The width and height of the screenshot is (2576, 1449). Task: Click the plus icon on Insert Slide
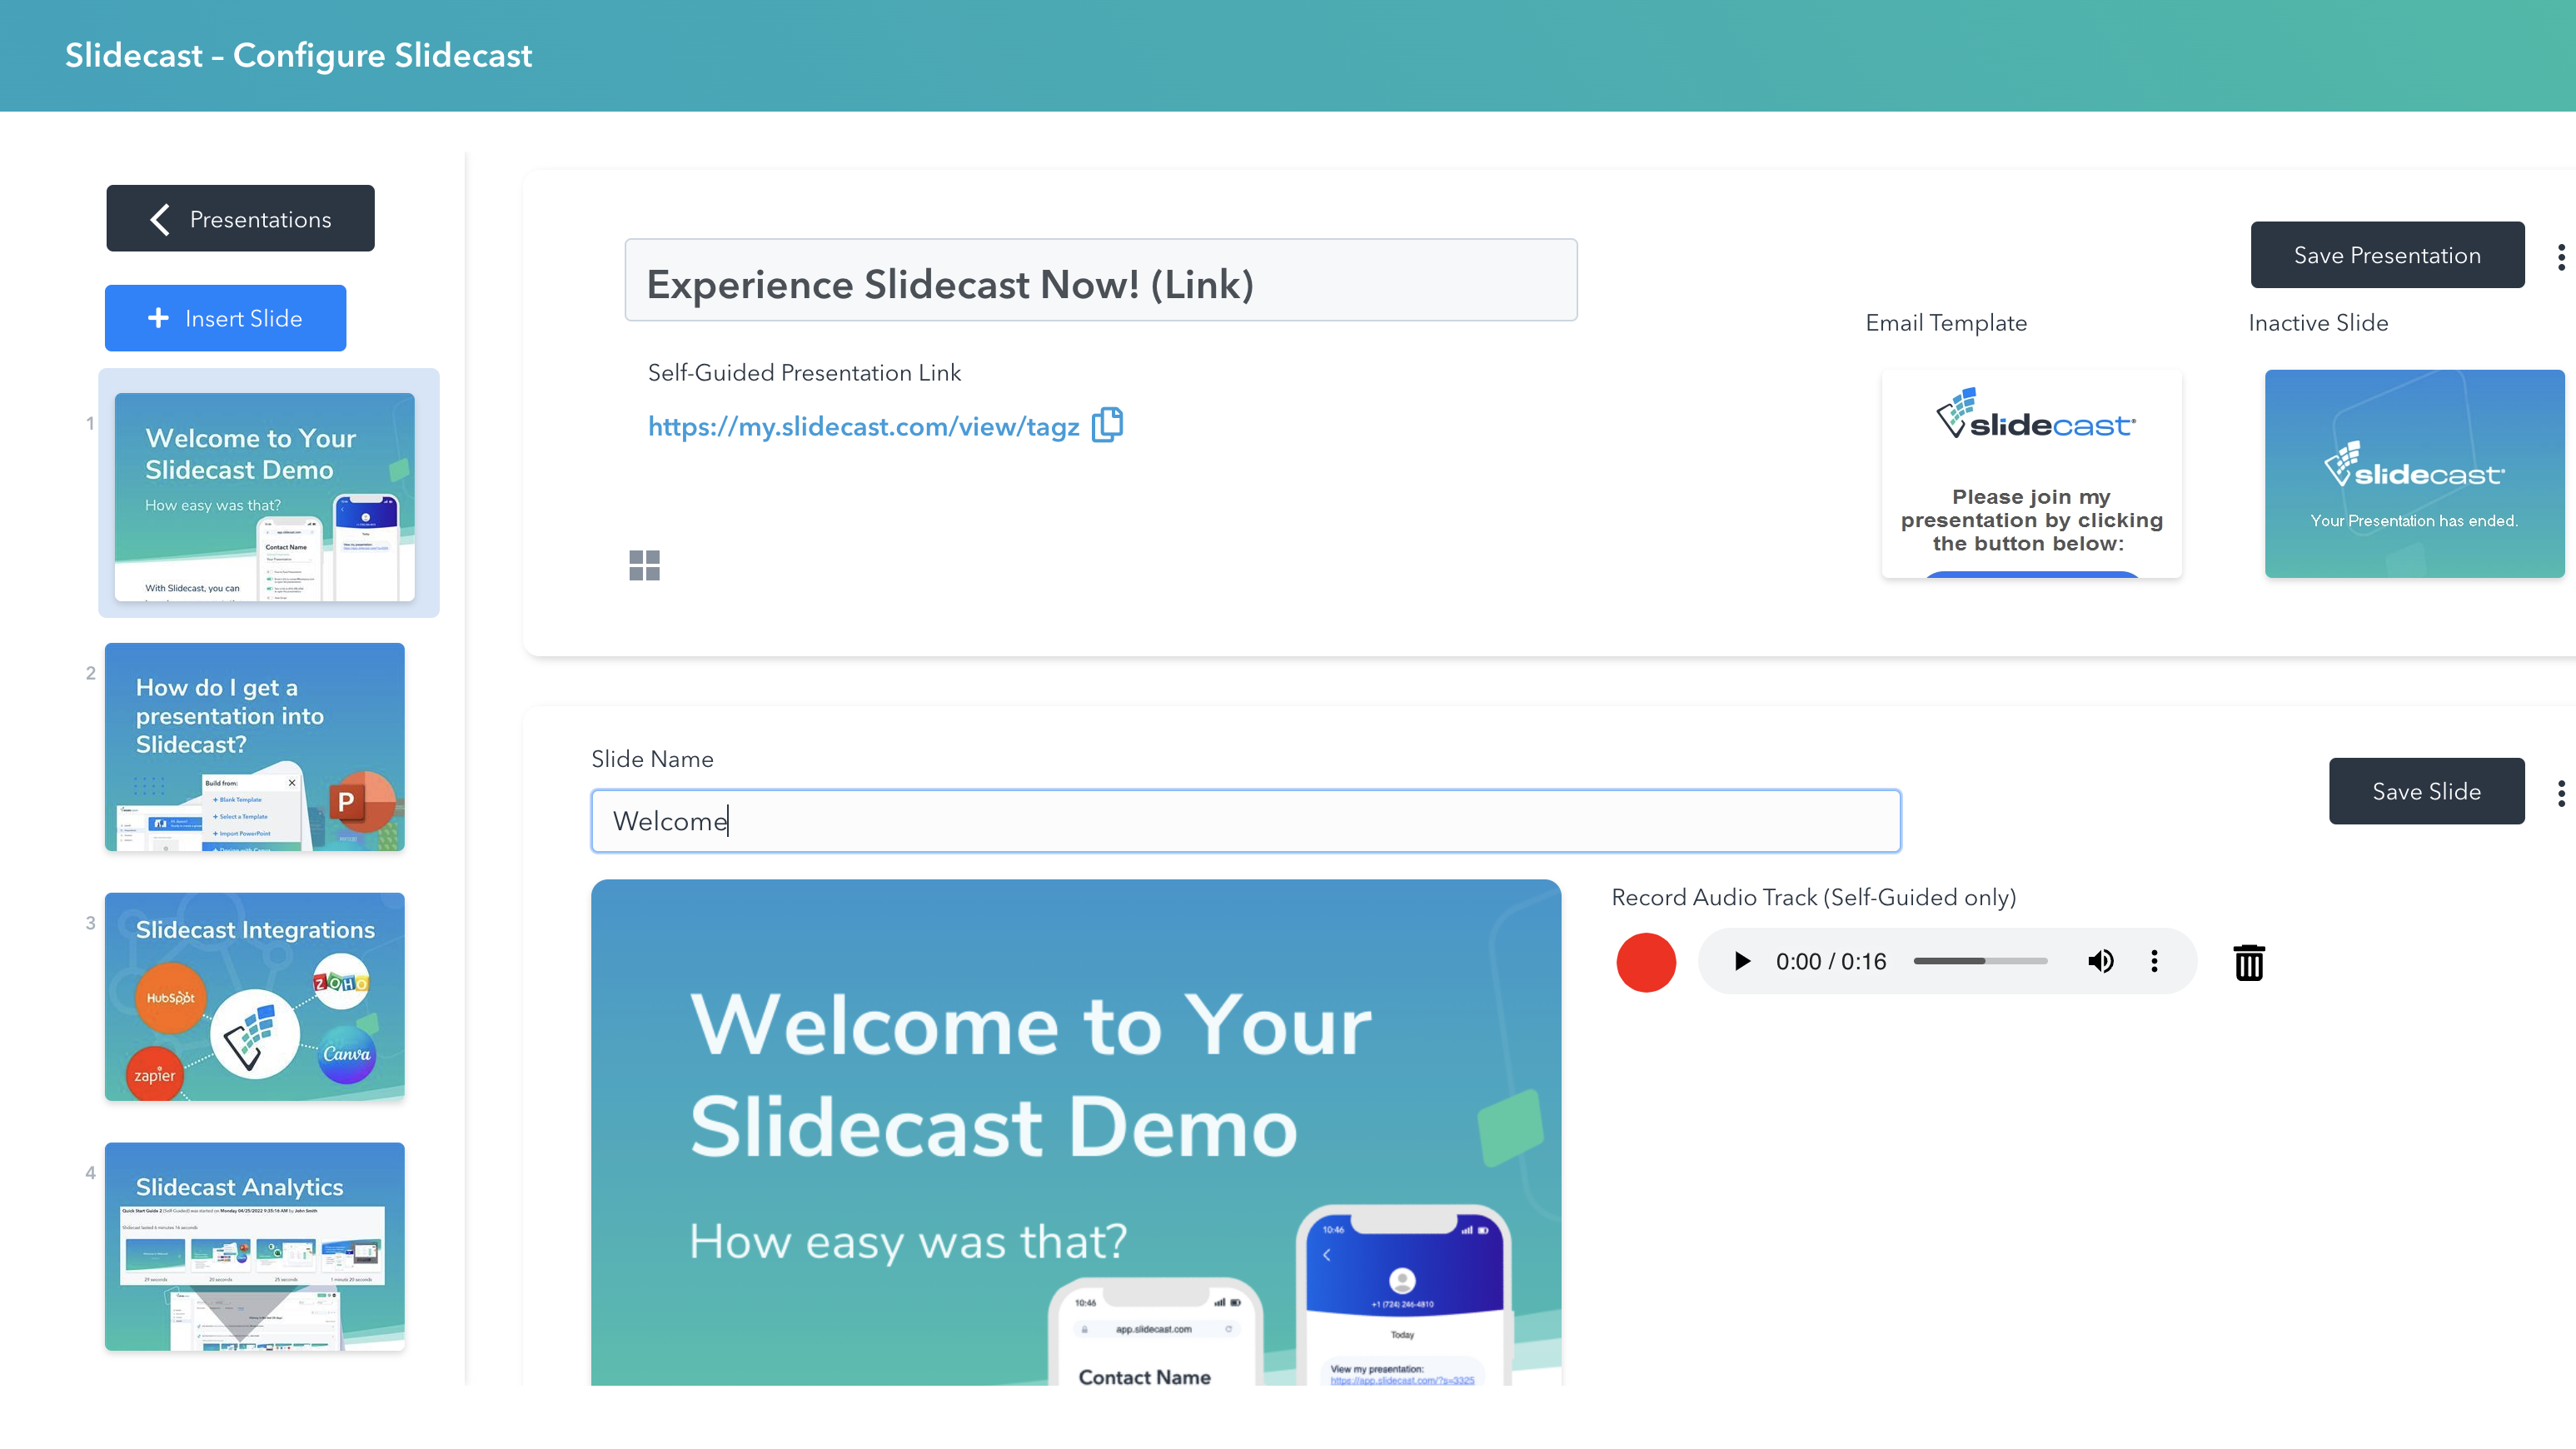point(158,318)
